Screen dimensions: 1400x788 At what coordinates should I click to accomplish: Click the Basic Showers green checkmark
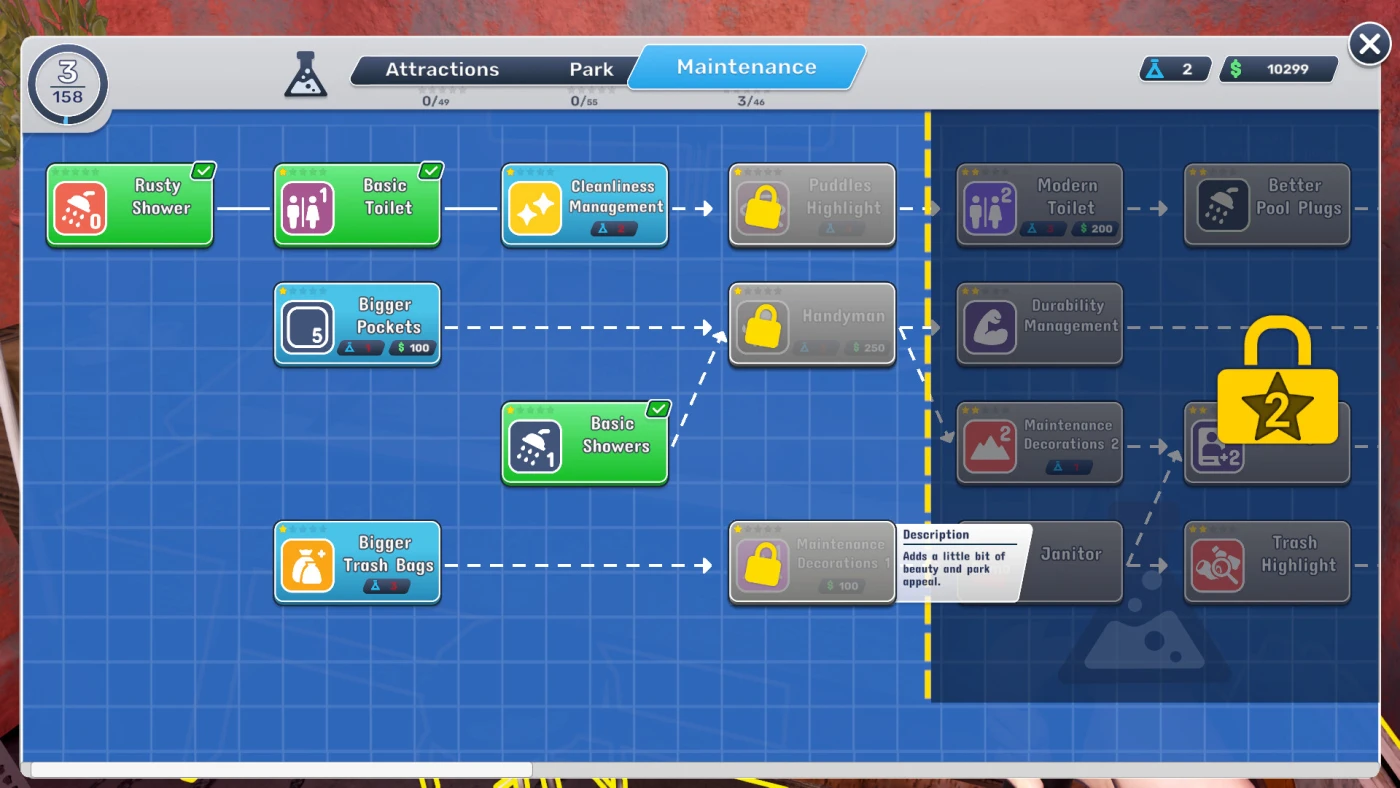[x=657, y=409]
